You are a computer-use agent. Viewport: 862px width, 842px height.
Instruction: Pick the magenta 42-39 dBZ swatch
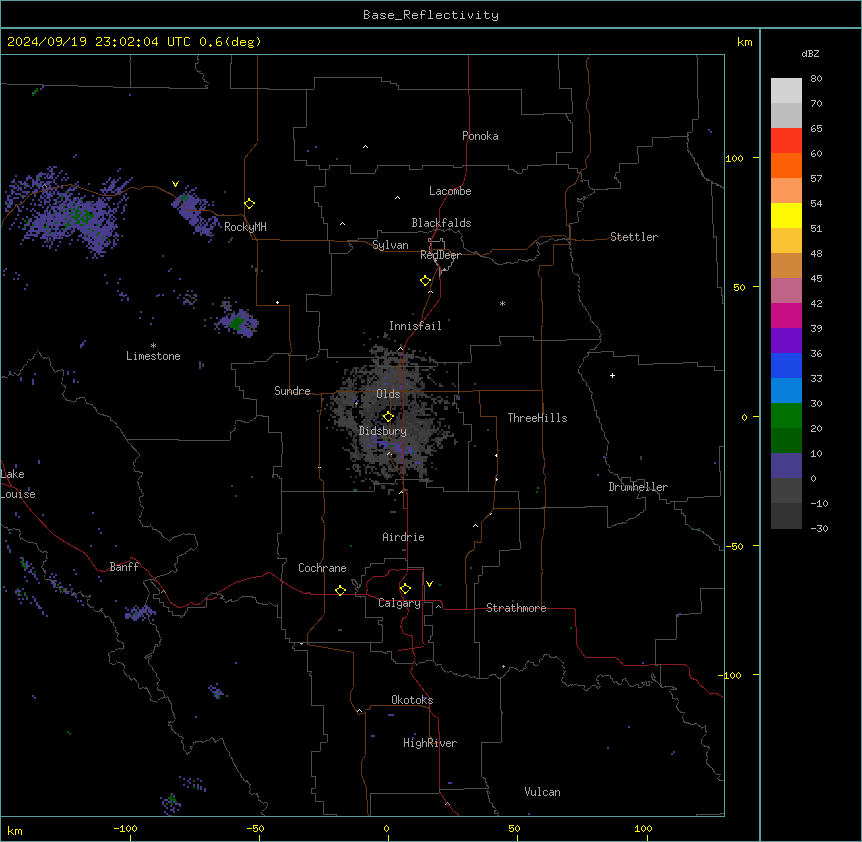786,315
